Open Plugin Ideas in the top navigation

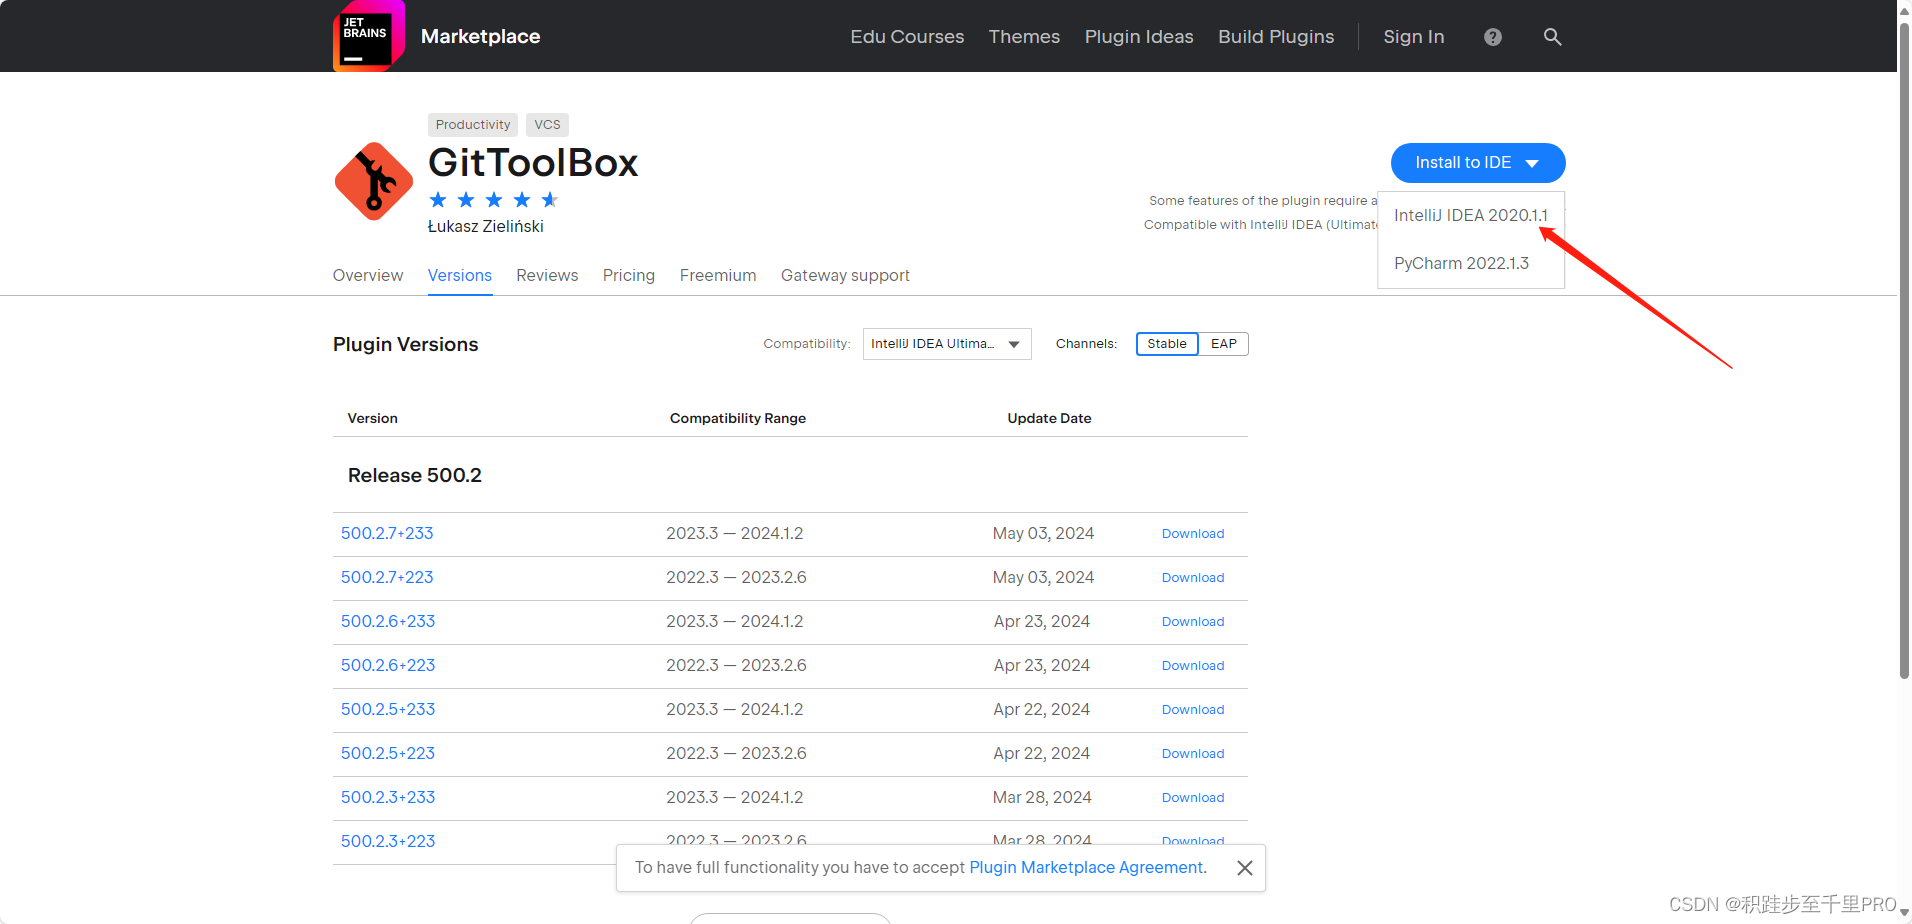(1139, 37)
